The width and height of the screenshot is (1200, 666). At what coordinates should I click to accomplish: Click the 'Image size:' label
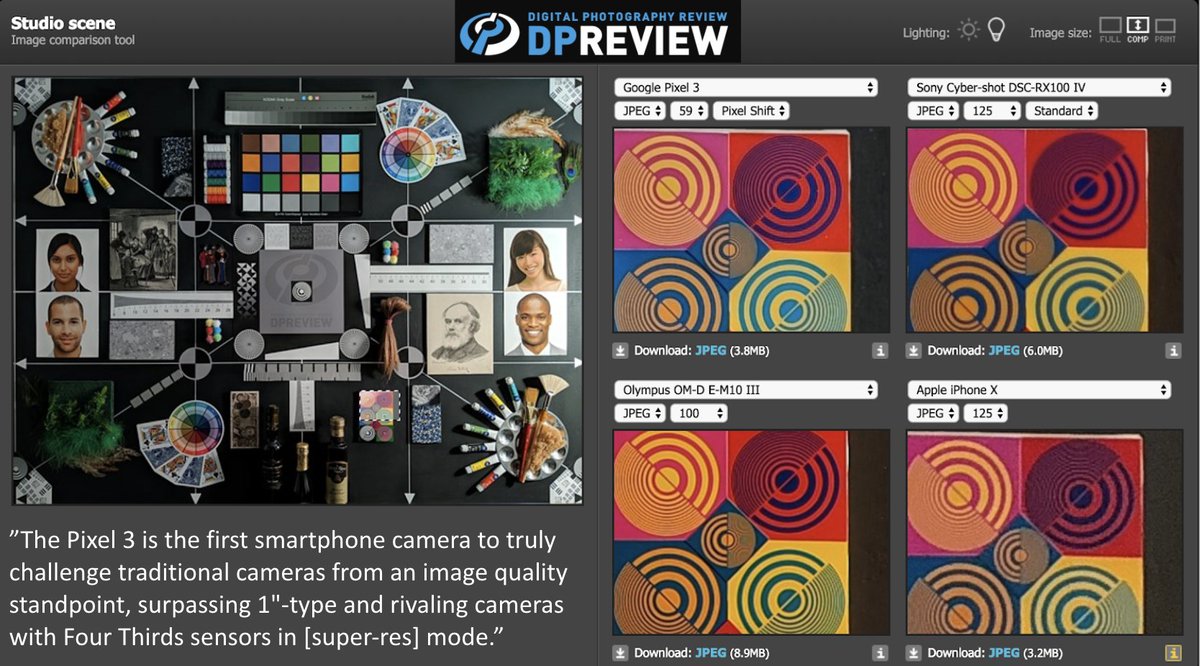(x=1061, y=33)
